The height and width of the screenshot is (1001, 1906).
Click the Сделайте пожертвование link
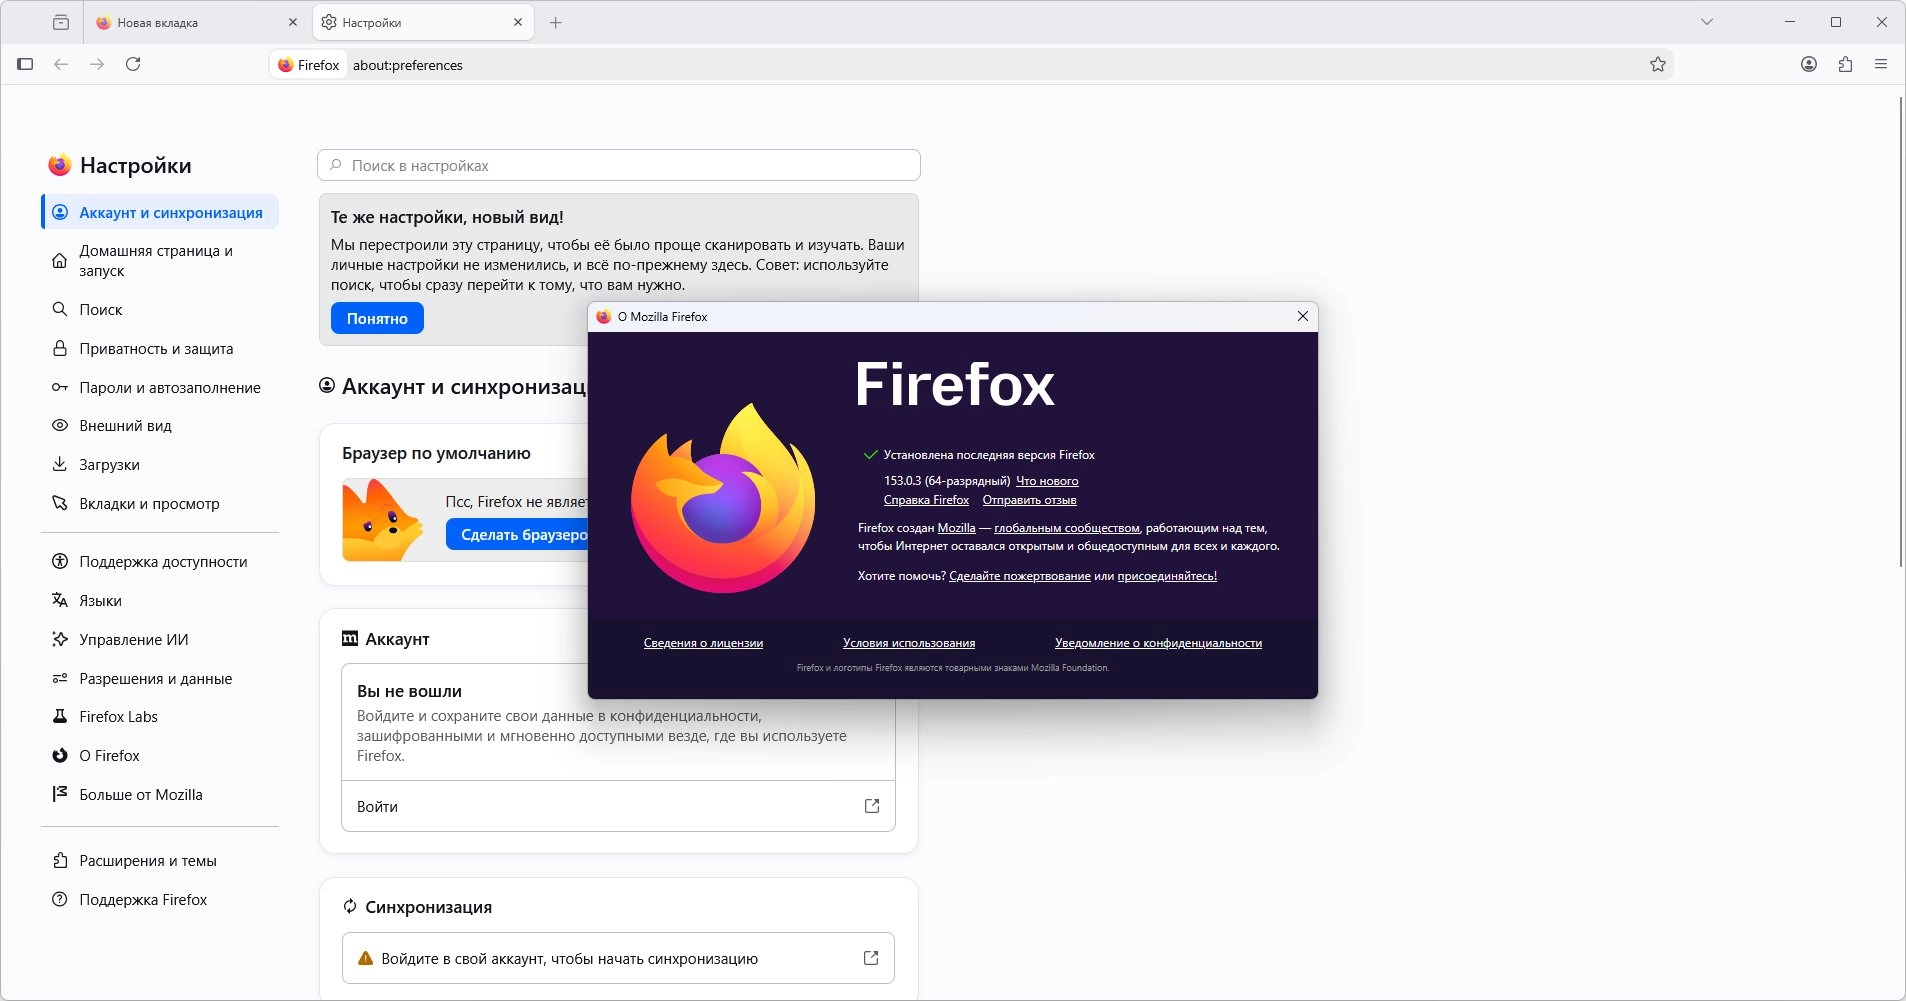(1019, 576)
